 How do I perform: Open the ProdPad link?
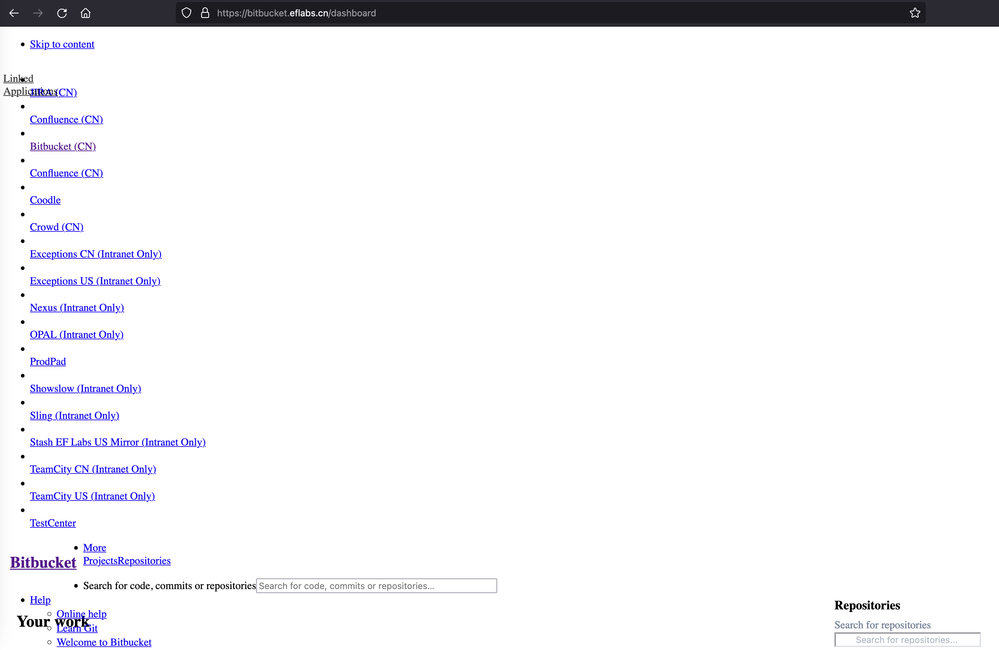[x=48, y=361]
